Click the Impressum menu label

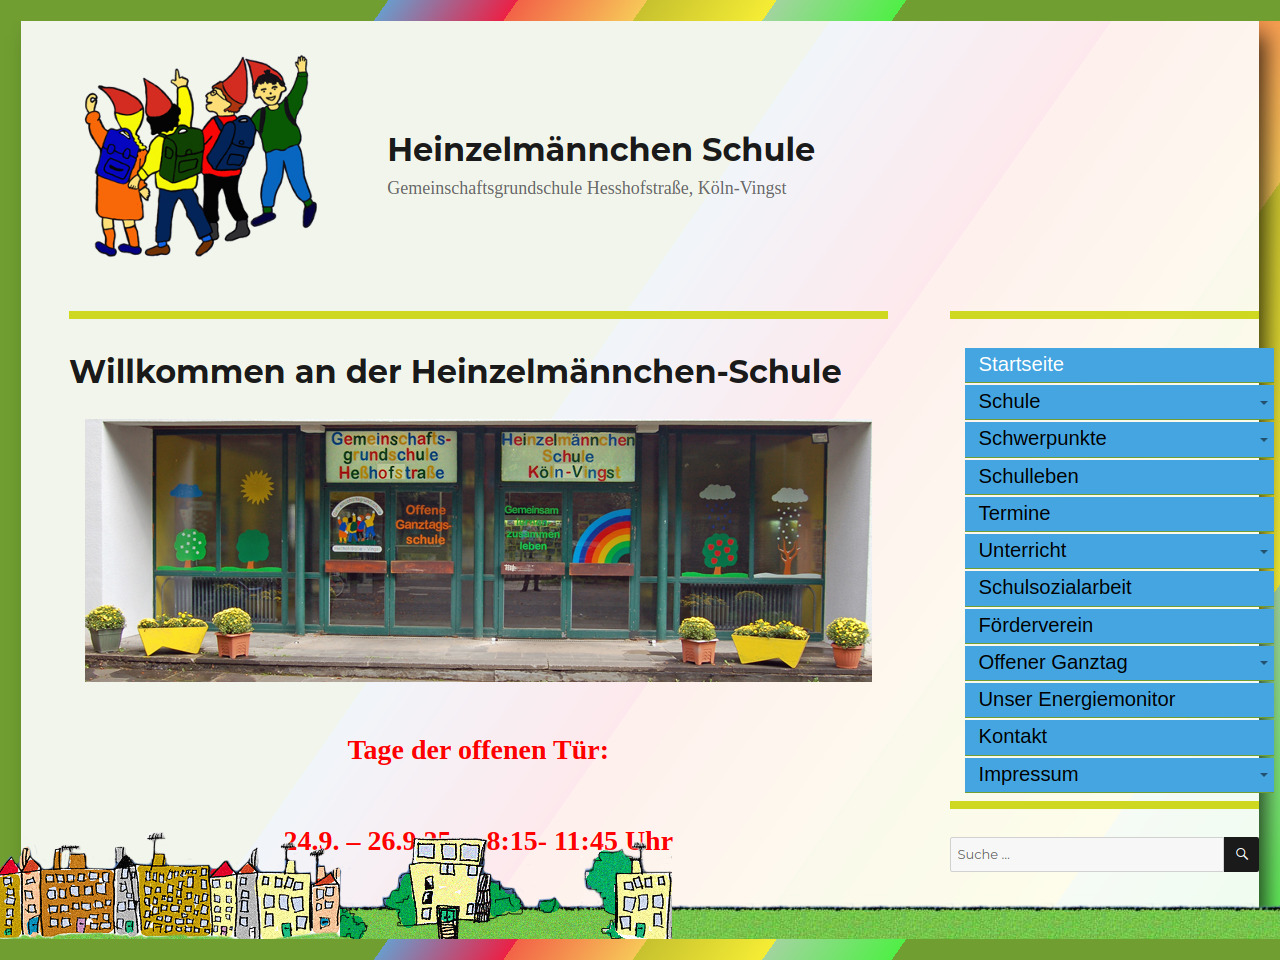tap(1028, 775)
